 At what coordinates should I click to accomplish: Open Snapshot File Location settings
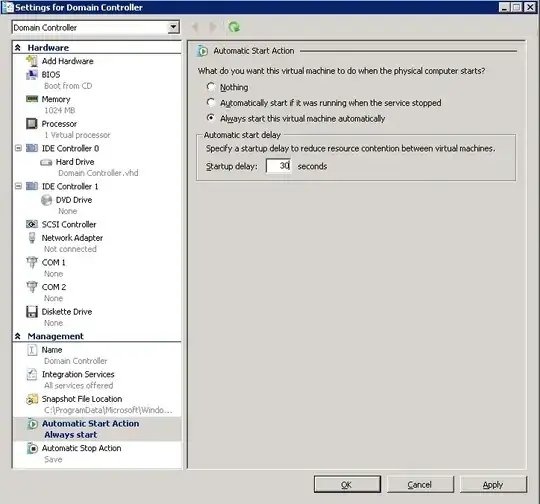82,399
